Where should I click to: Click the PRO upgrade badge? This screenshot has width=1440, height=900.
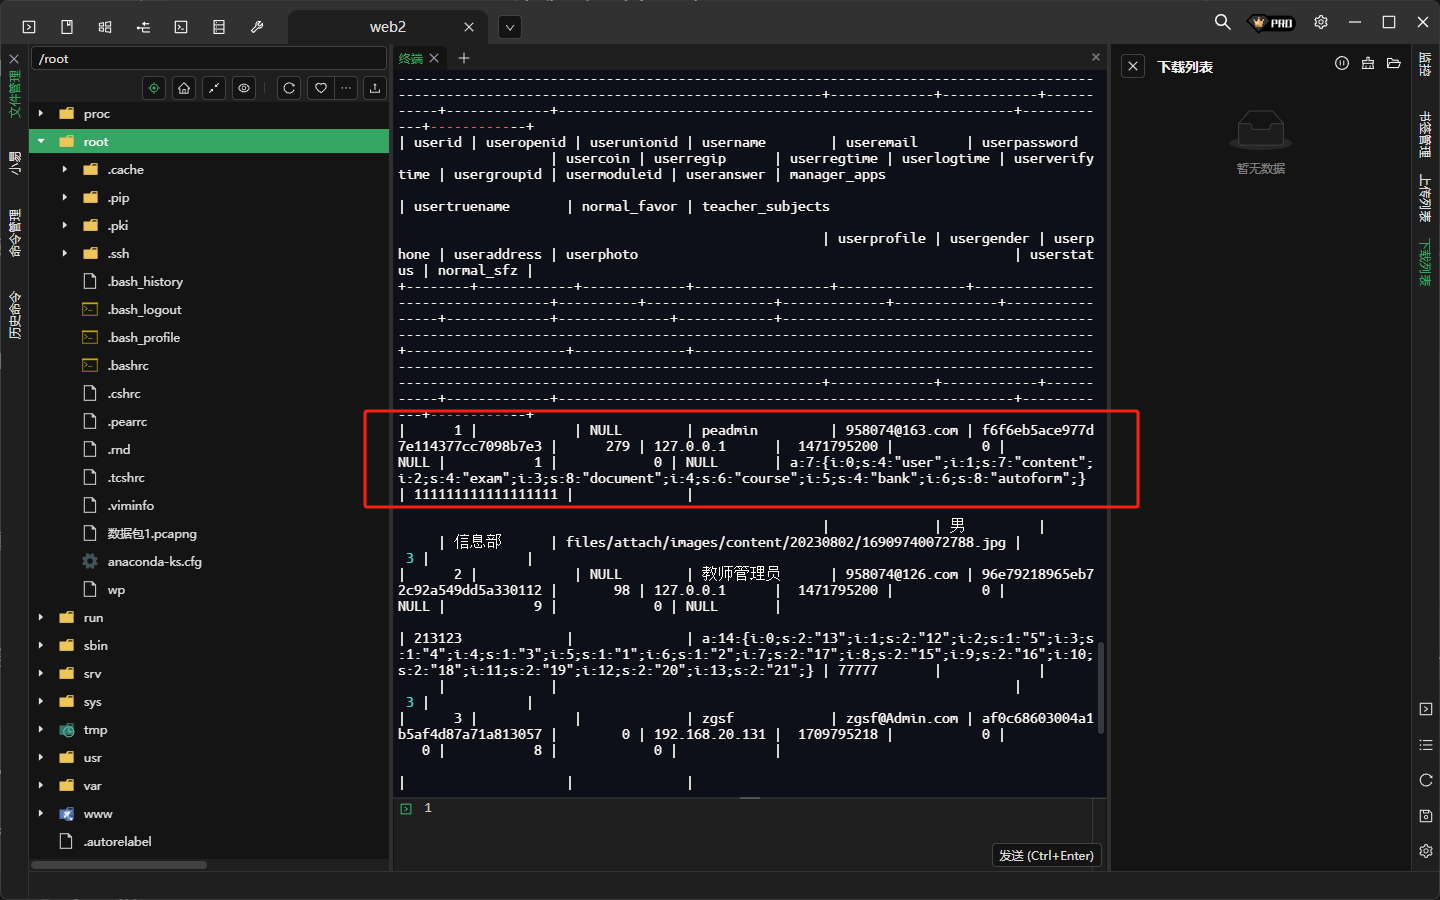(x=1272, y=23)
